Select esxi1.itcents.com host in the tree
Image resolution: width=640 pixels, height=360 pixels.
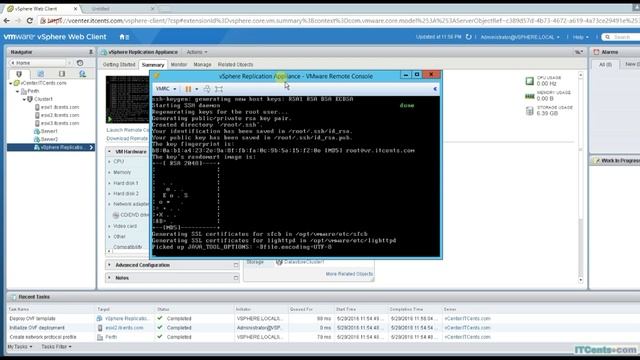pyautogui.click(x=60, y=107)
